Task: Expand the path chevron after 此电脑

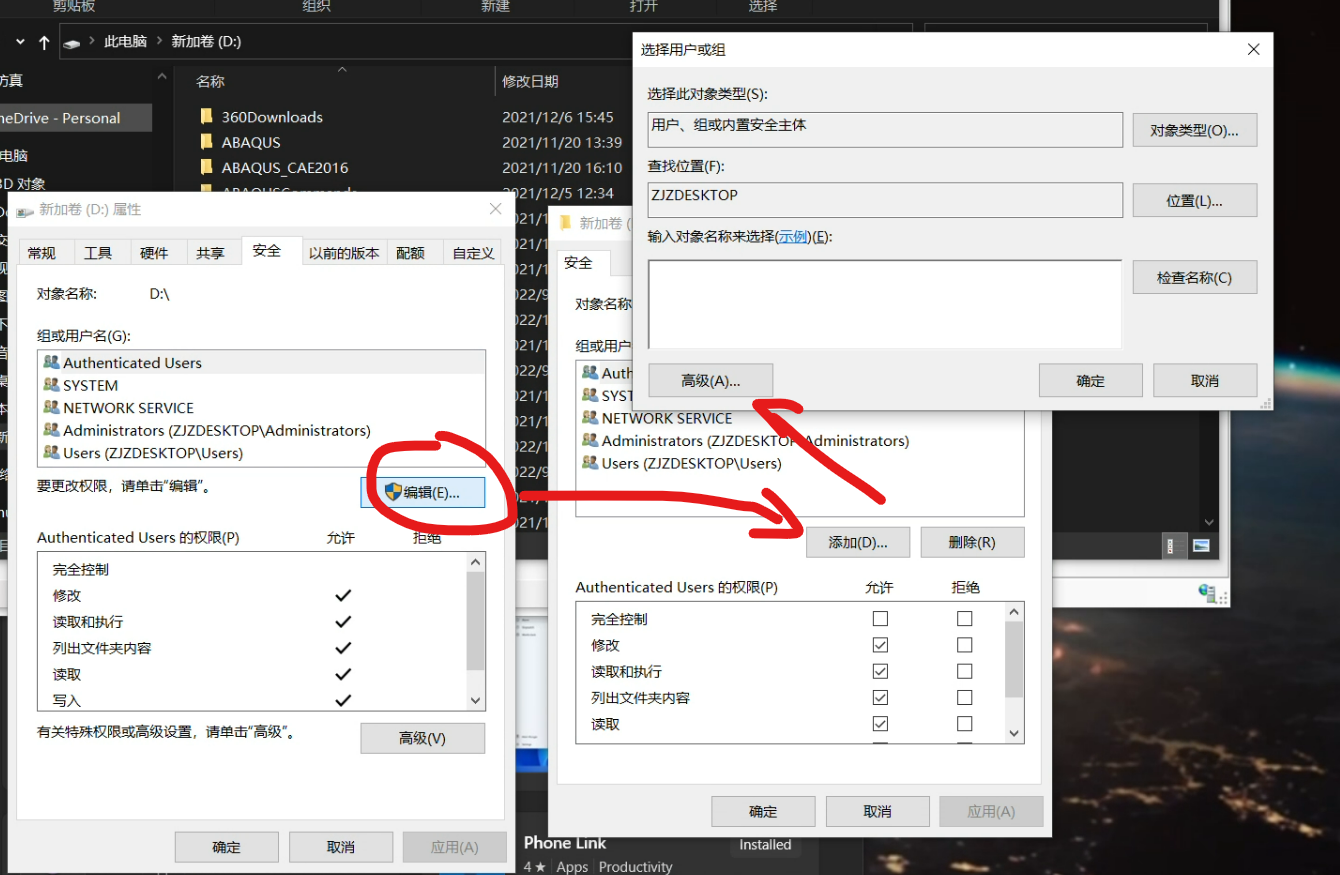Action: (159, 42)
